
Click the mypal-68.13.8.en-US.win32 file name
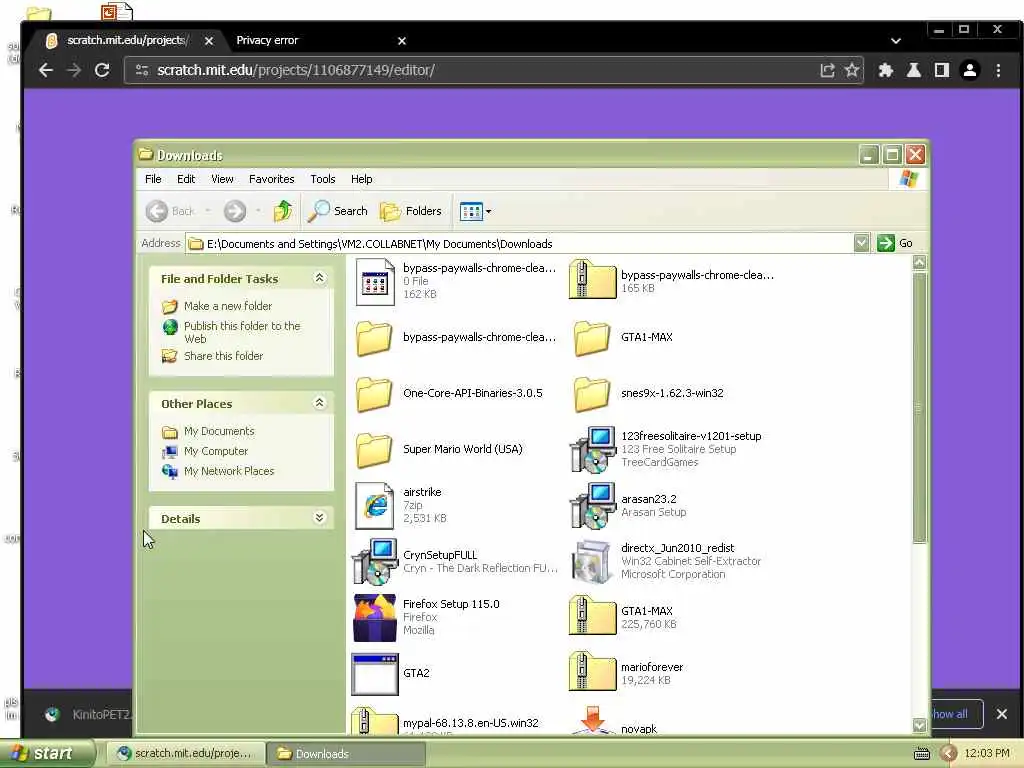click(x=470, y=723)
